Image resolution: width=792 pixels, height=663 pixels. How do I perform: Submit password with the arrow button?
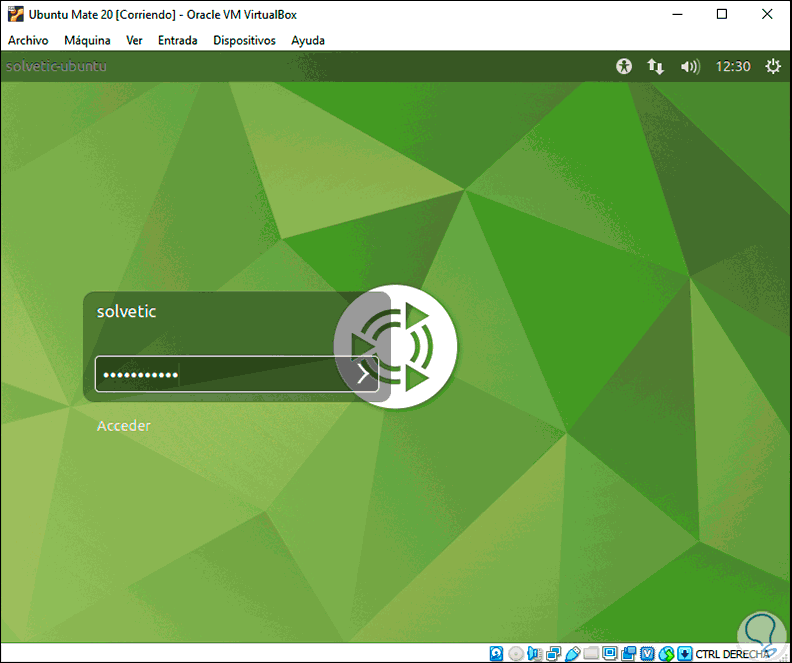pos(363,374)
